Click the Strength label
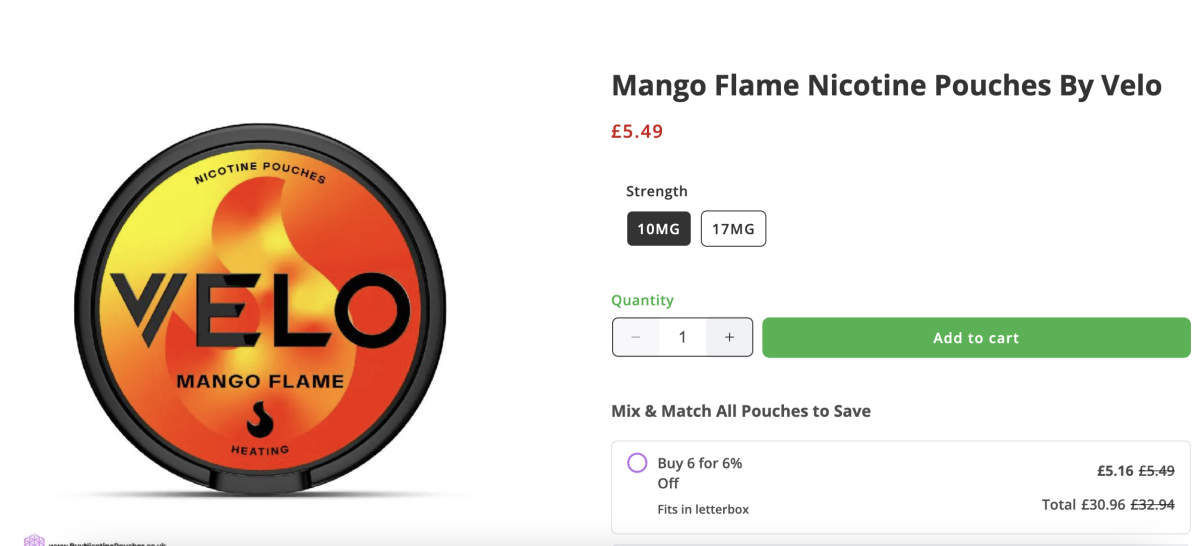The height and width of the screenshot is (546, 1200). [x=657, y=191]
